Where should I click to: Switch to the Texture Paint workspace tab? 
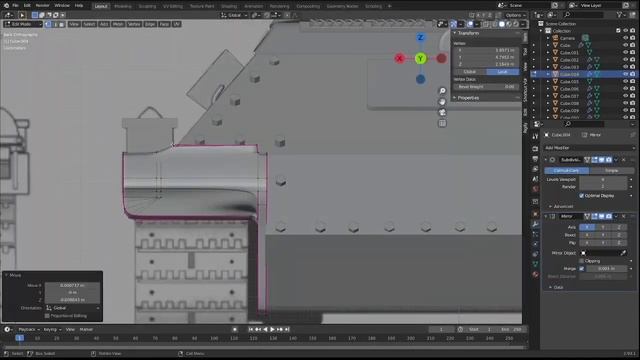pos(202,6)
